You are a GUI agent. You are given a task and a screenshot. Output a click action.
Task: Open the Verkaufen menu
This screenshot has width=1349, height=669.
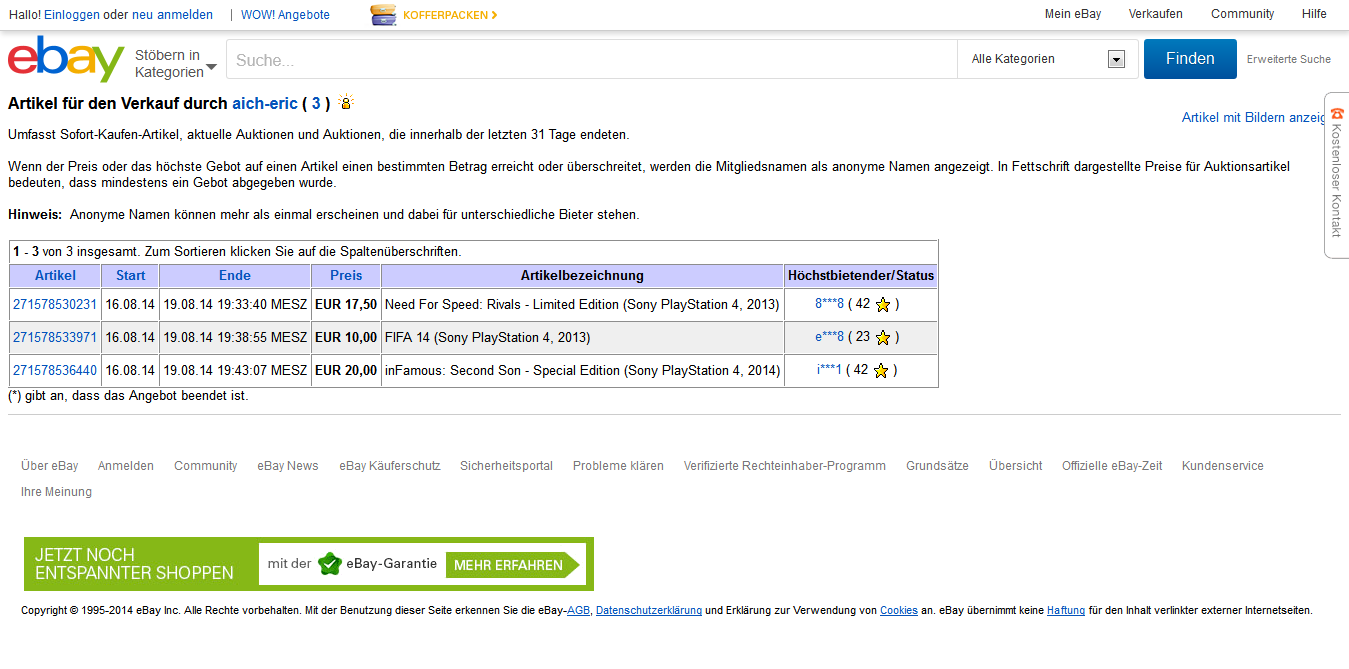coord(1156,14)
